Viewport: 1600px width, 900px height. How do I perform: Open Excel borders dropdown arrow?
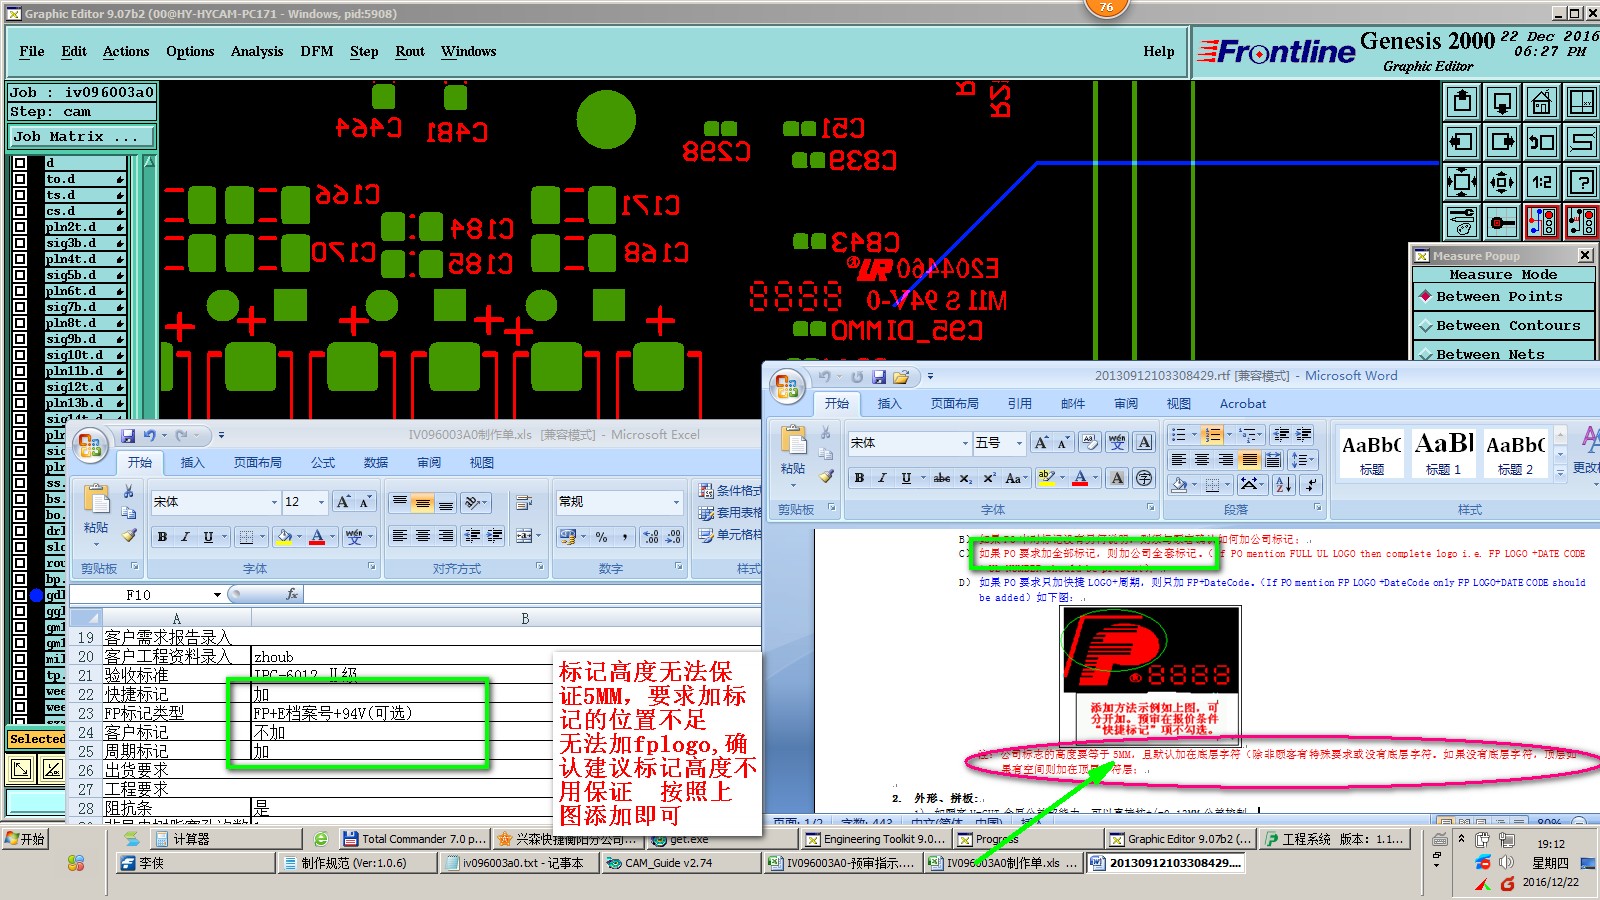[263, 537]
